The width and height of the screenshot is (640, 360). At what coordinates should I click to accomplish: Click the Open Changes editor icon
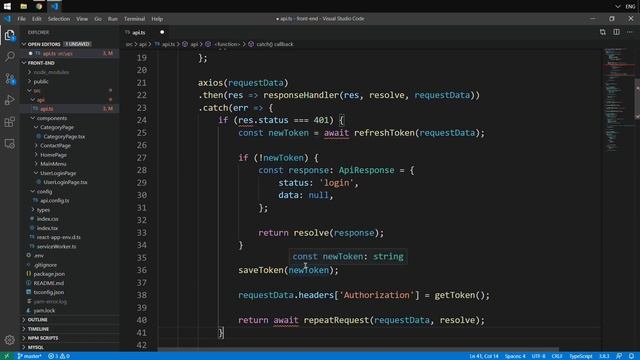click(602, 32)
